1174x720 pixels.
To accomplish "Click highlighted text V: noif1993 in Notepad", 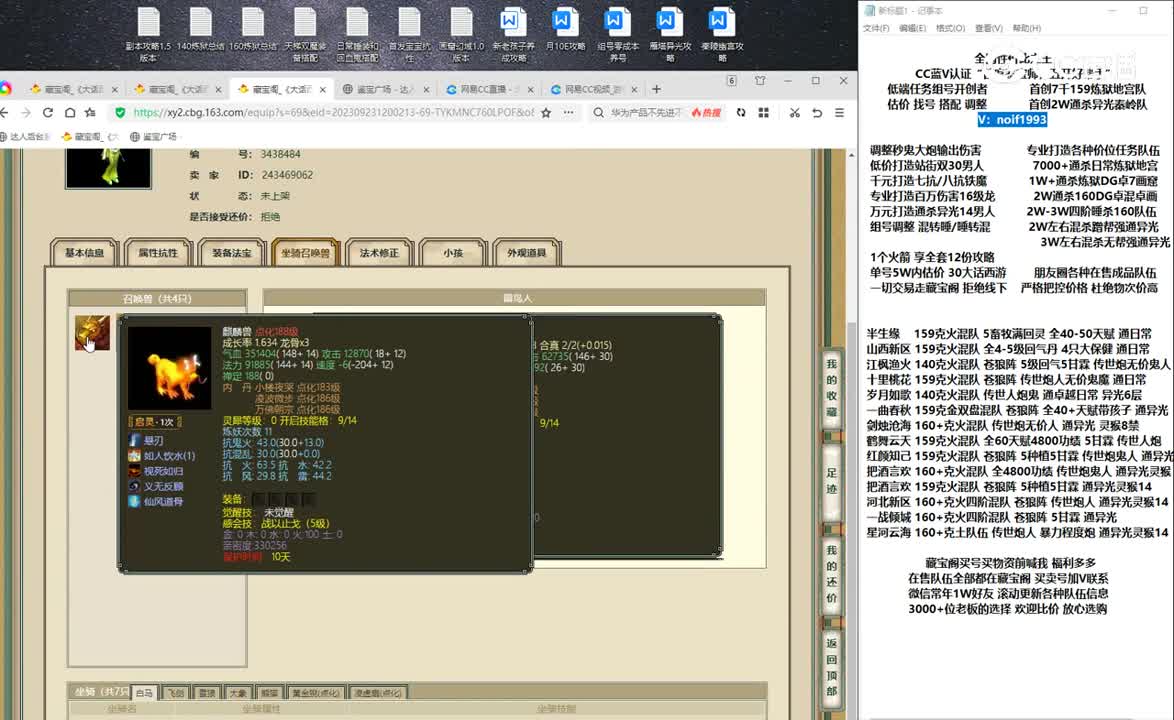I will coord(1012,120).
